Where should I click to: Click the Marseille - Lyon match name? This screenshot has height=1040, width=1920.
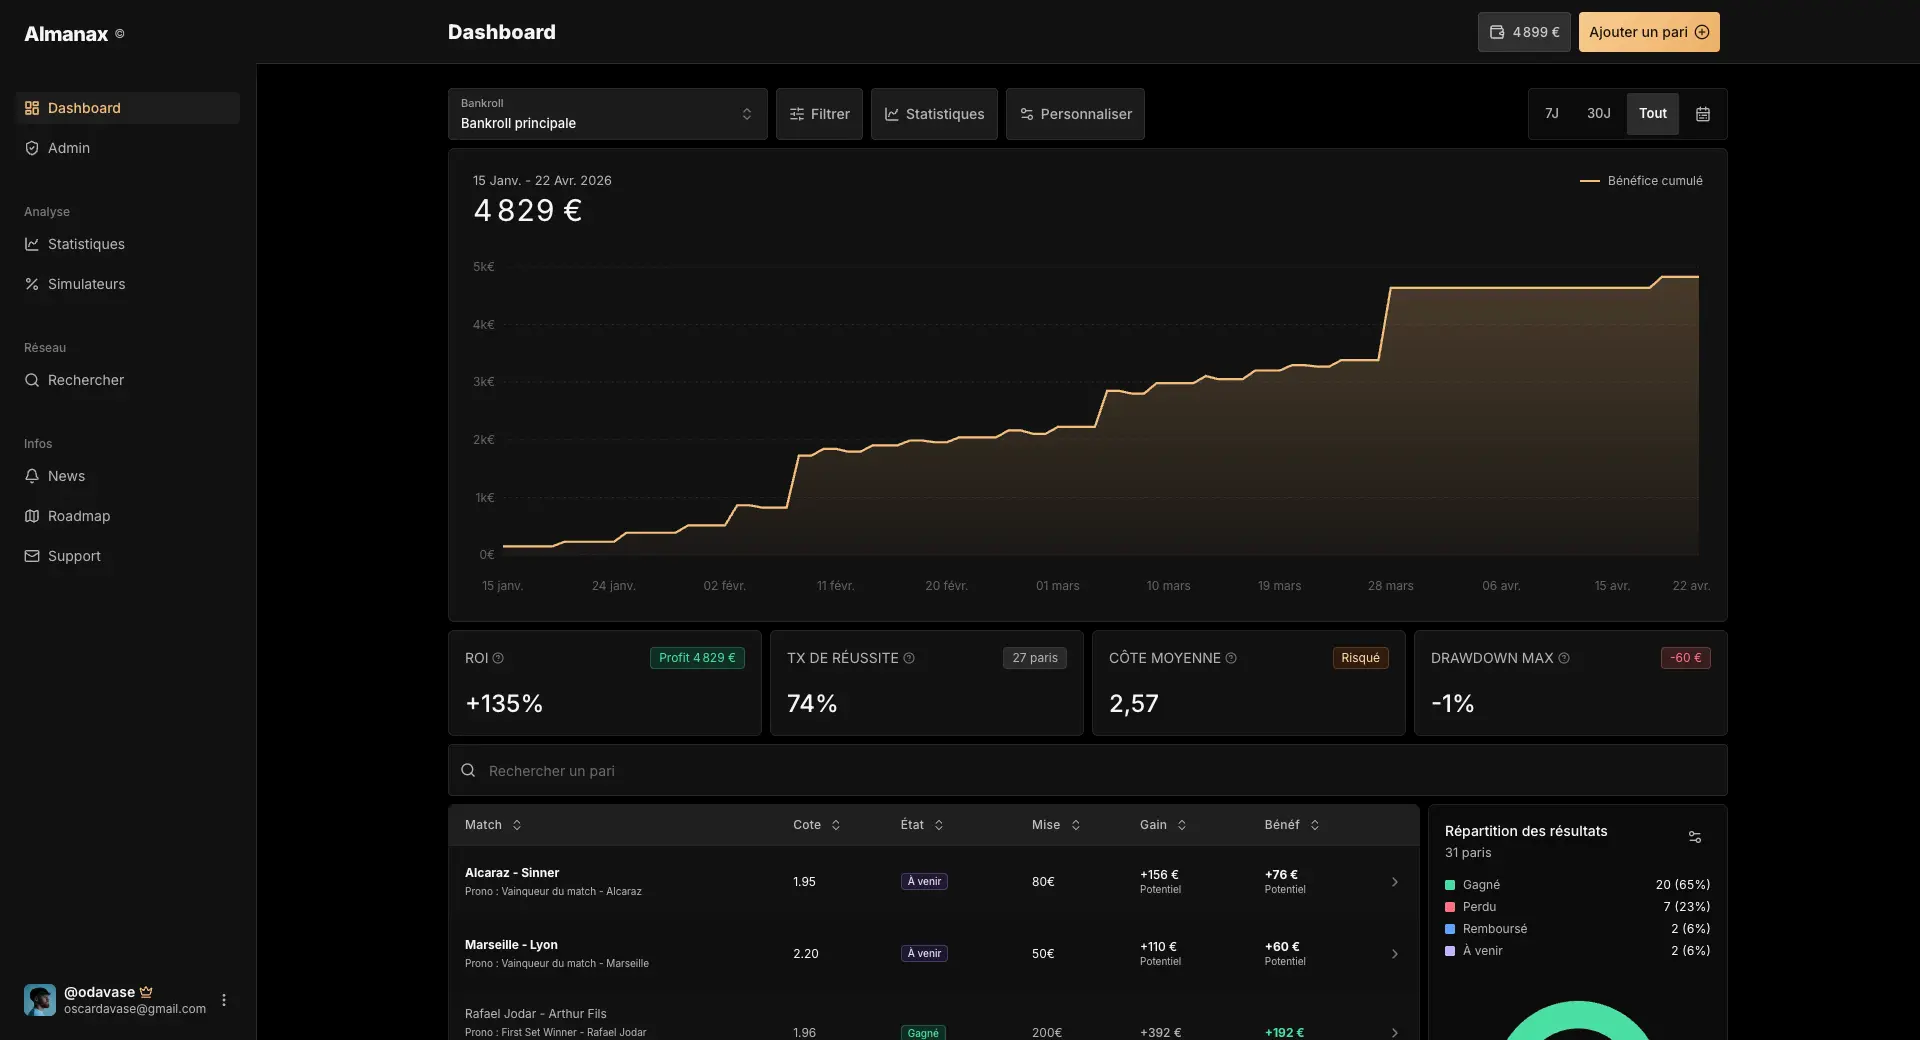pyautogui.click(x=511, y=945)
